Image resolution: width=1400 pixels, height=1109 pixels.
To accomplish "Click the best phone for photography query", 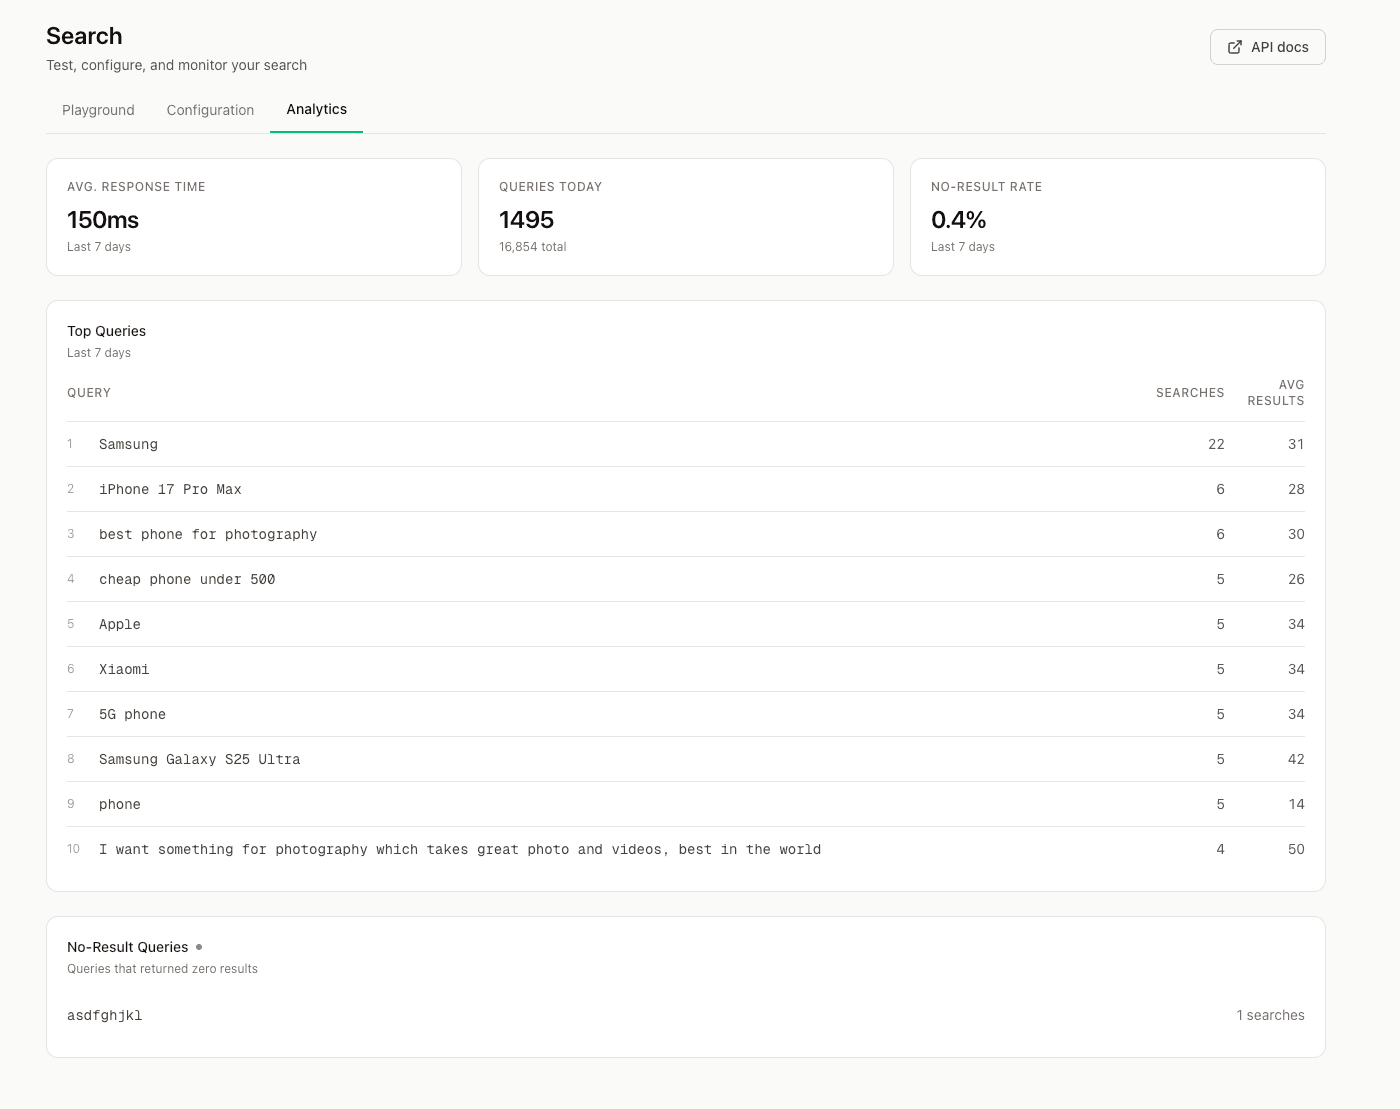I will pos(207,534).
